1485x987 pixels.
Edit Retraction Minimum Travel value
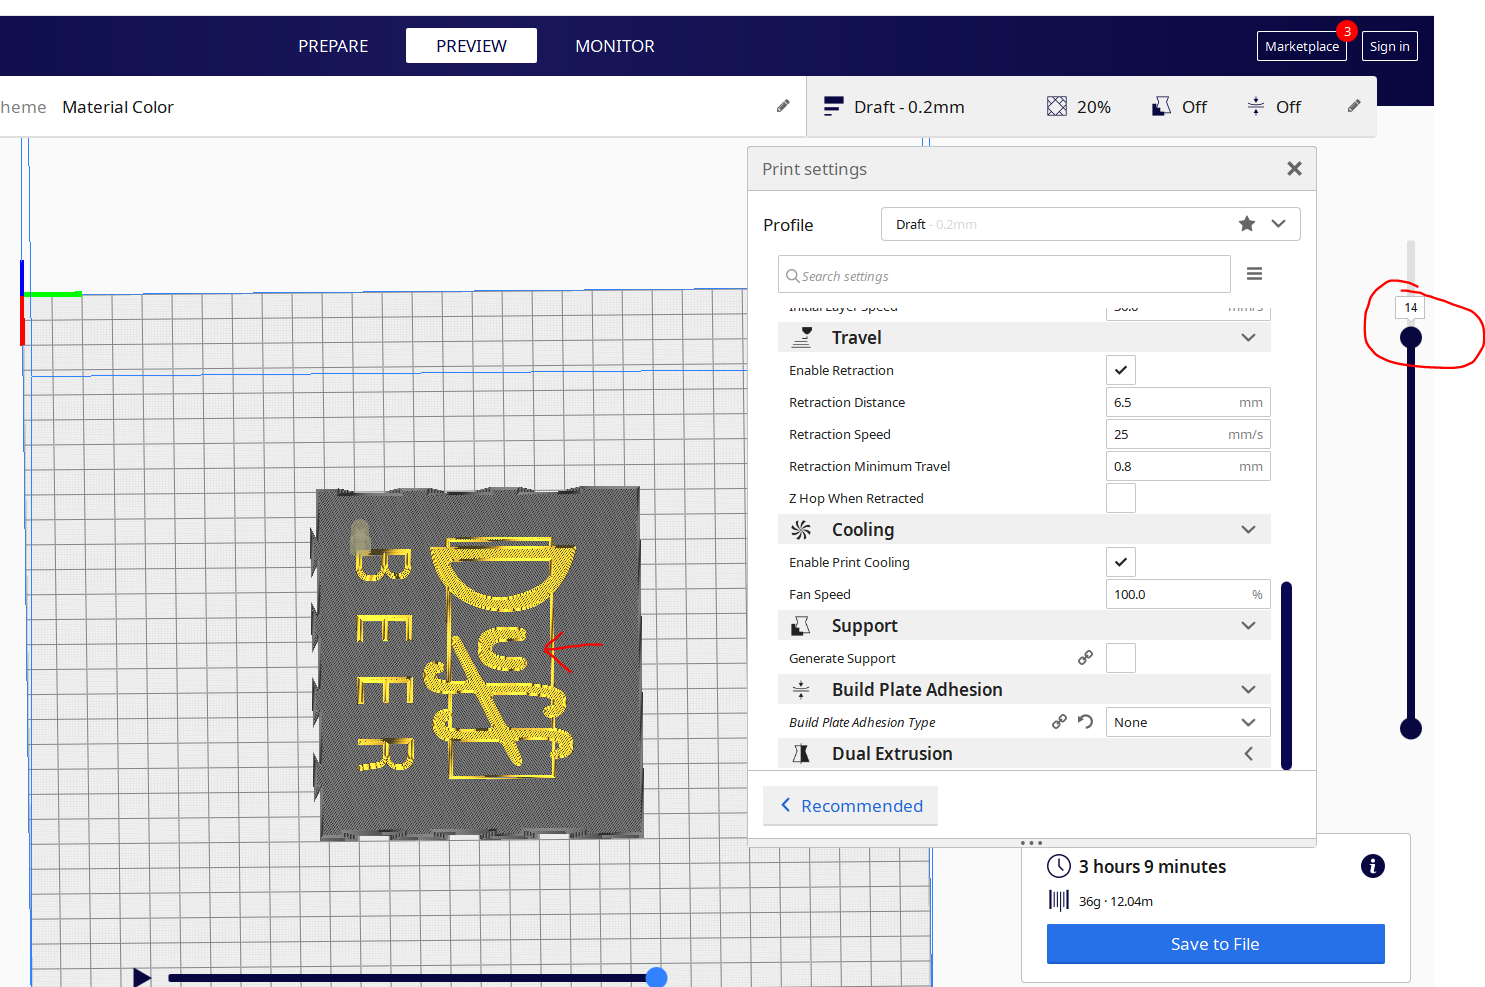click(x=1188, y=466)
